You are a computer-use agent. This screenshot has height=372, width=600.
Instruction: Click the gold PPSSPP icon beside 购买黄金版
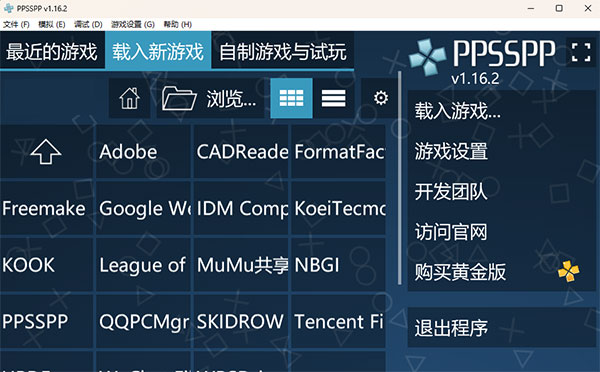568,271
